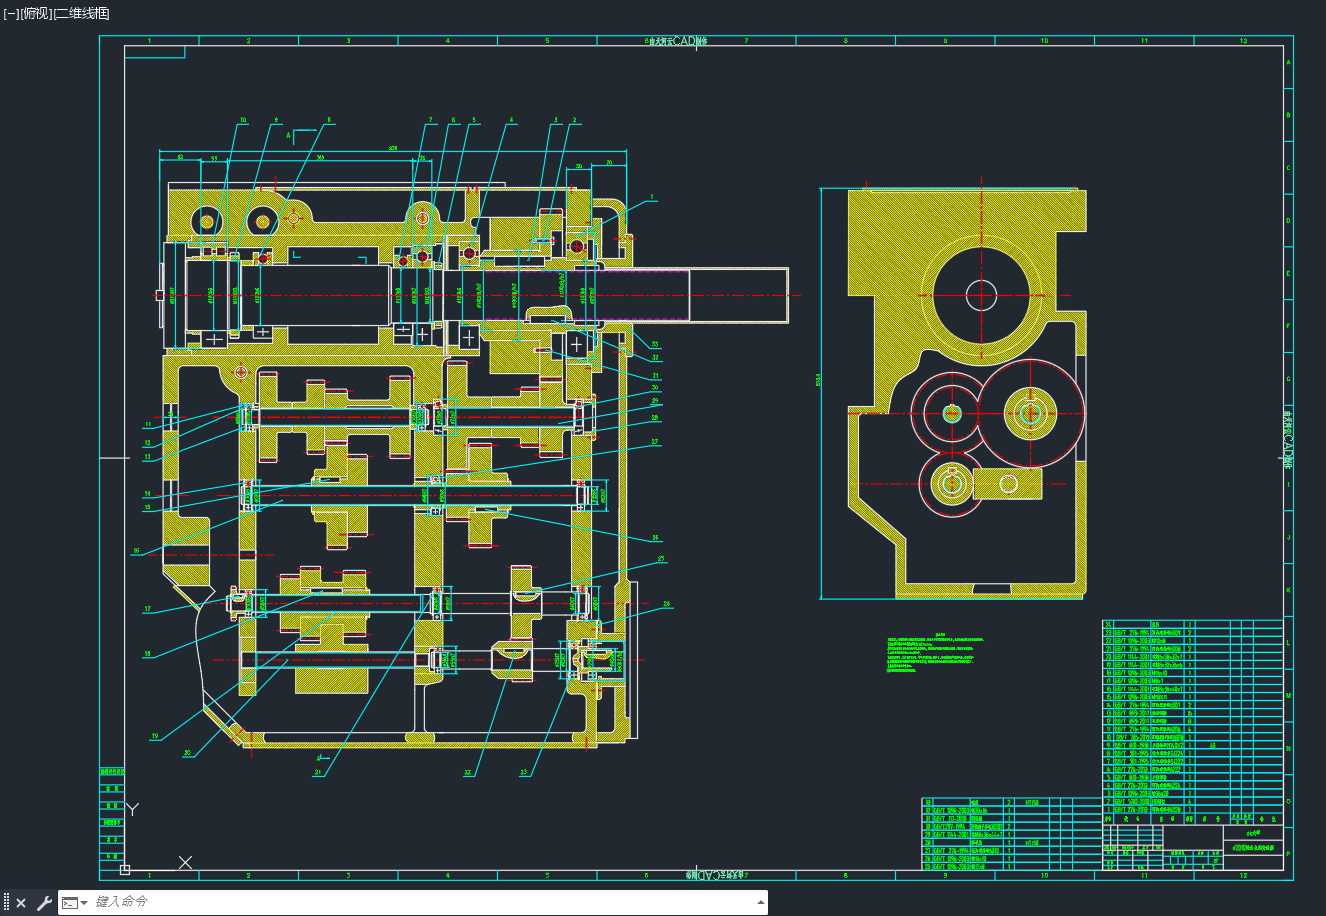Open command line customize wrench settings
The image size is (1326, 916).
pyautogui.click(x=44, y=903)
